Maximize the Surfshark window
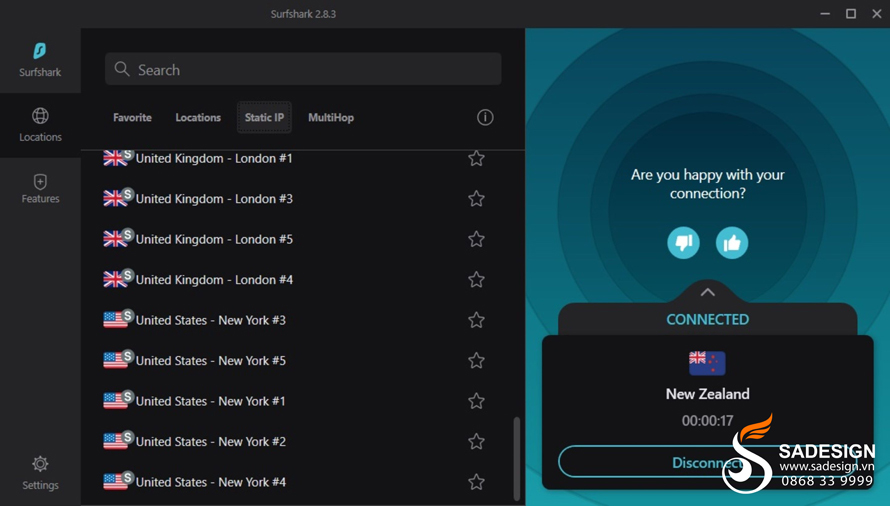This screenshot has height=506, width=890. pyautogui.click(x=851, y=14)
